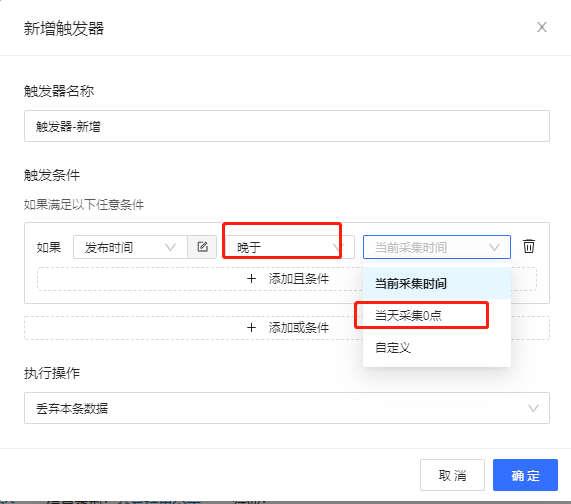Click chevron arrow in 丢弃本条数据 field
This screenshot has height=504, width=571.
[533, 408]
